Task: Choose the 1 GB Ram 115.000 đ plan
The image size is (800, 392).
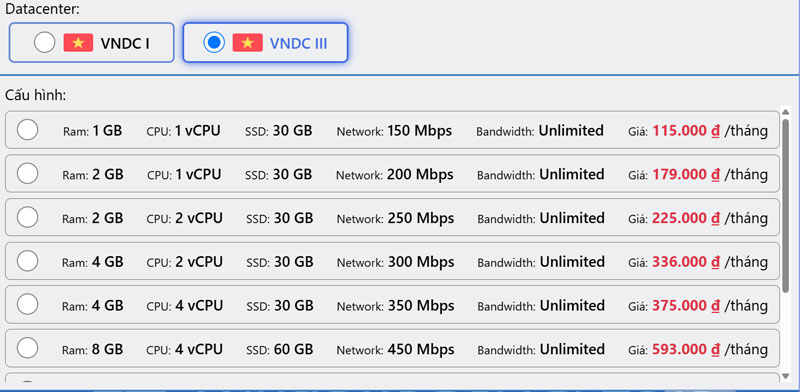Action: [x=27, y=130]
